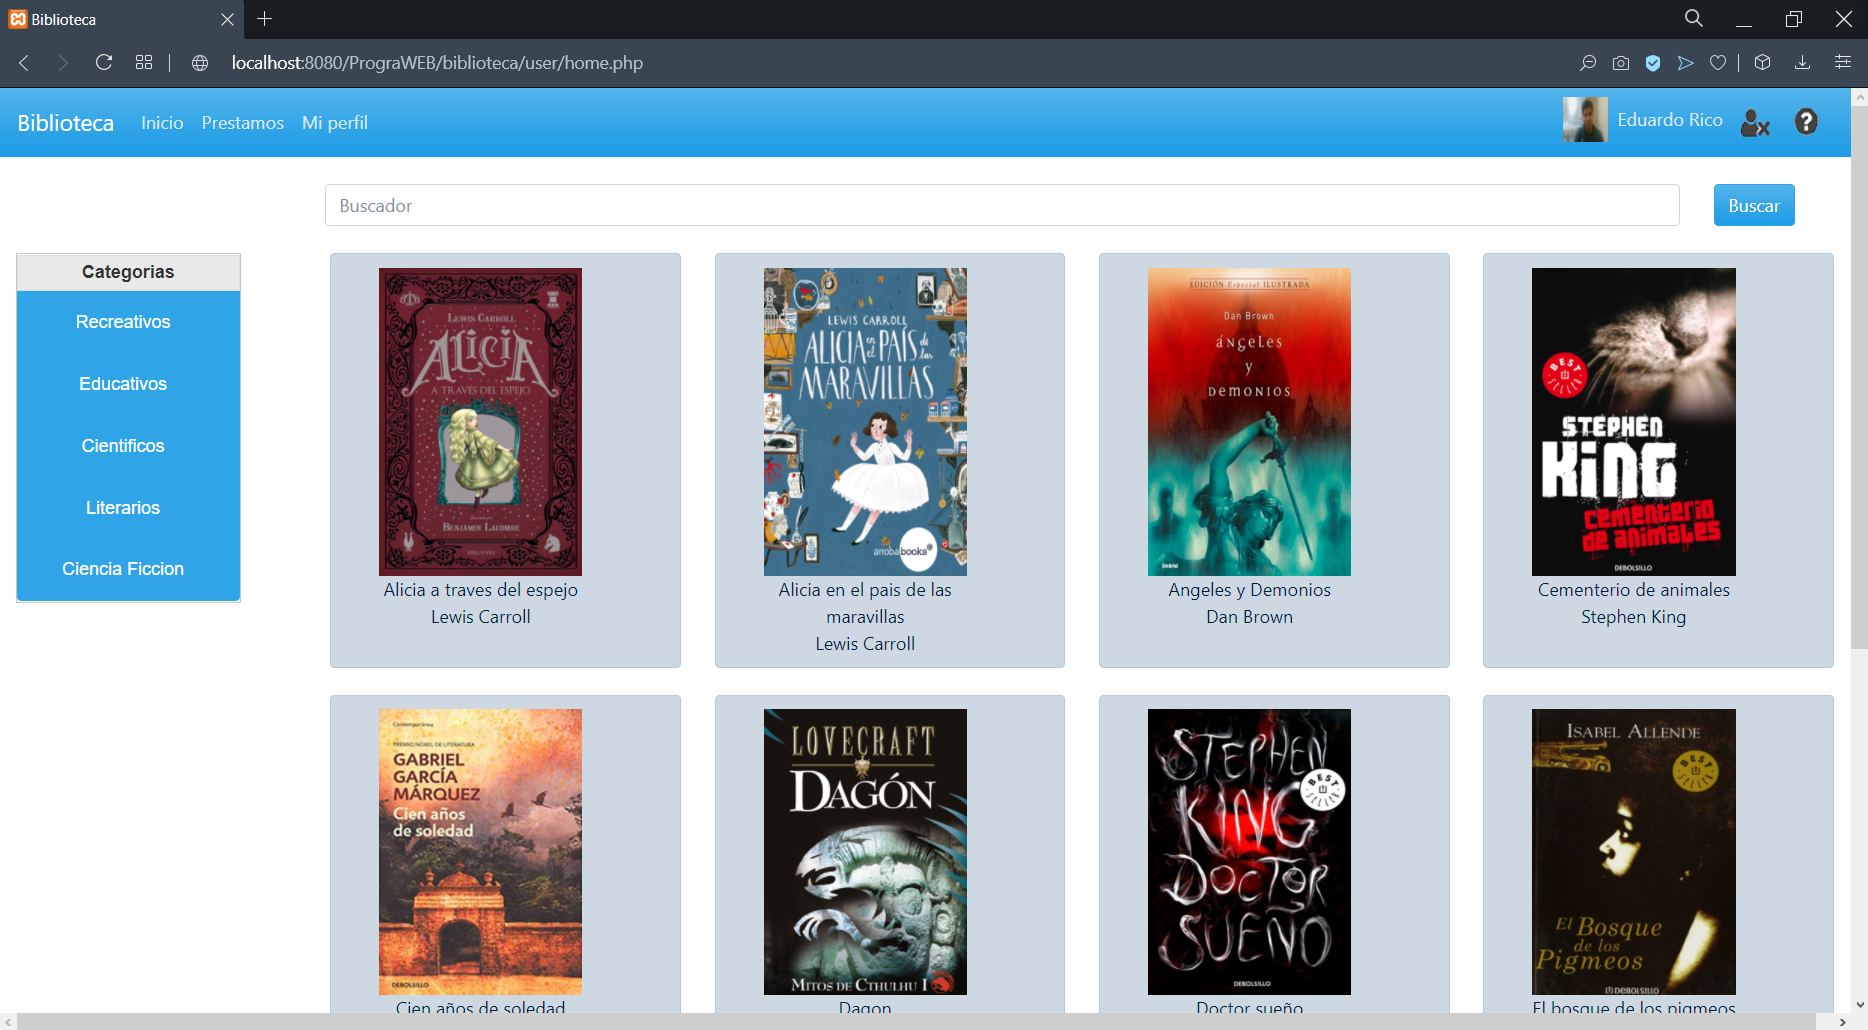
Task: Click the logout user icon next to Eduardo Rico
Action: (x=1755, y=123)
